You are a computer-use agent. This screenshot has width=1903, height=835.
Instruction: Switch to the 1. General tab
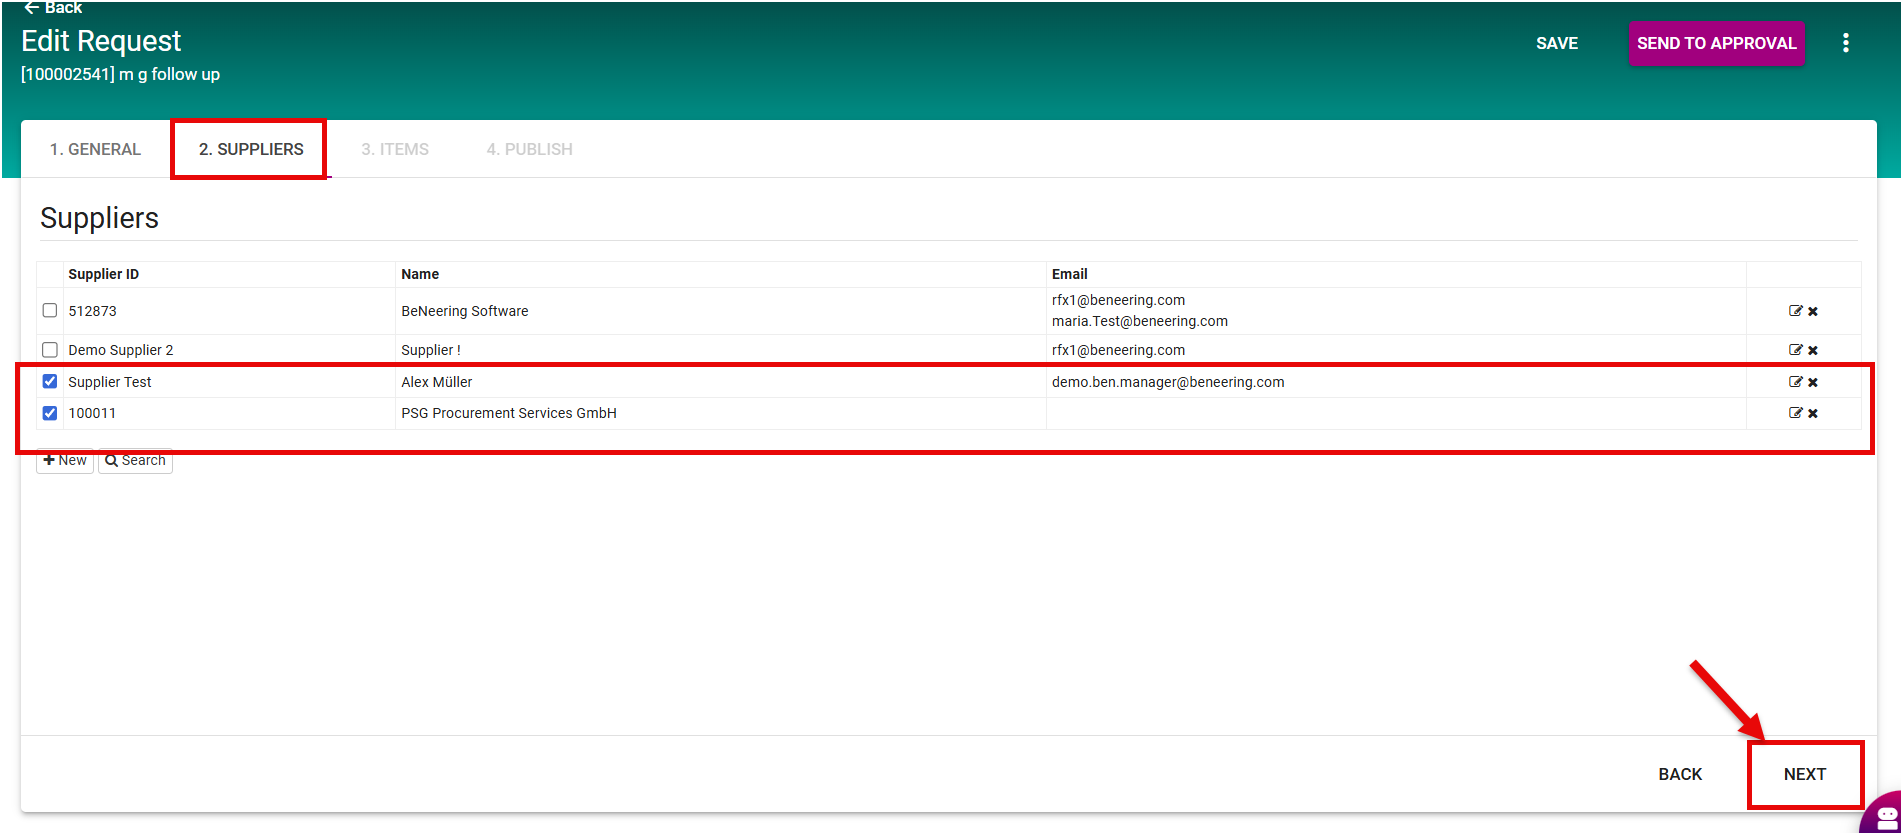95,149
